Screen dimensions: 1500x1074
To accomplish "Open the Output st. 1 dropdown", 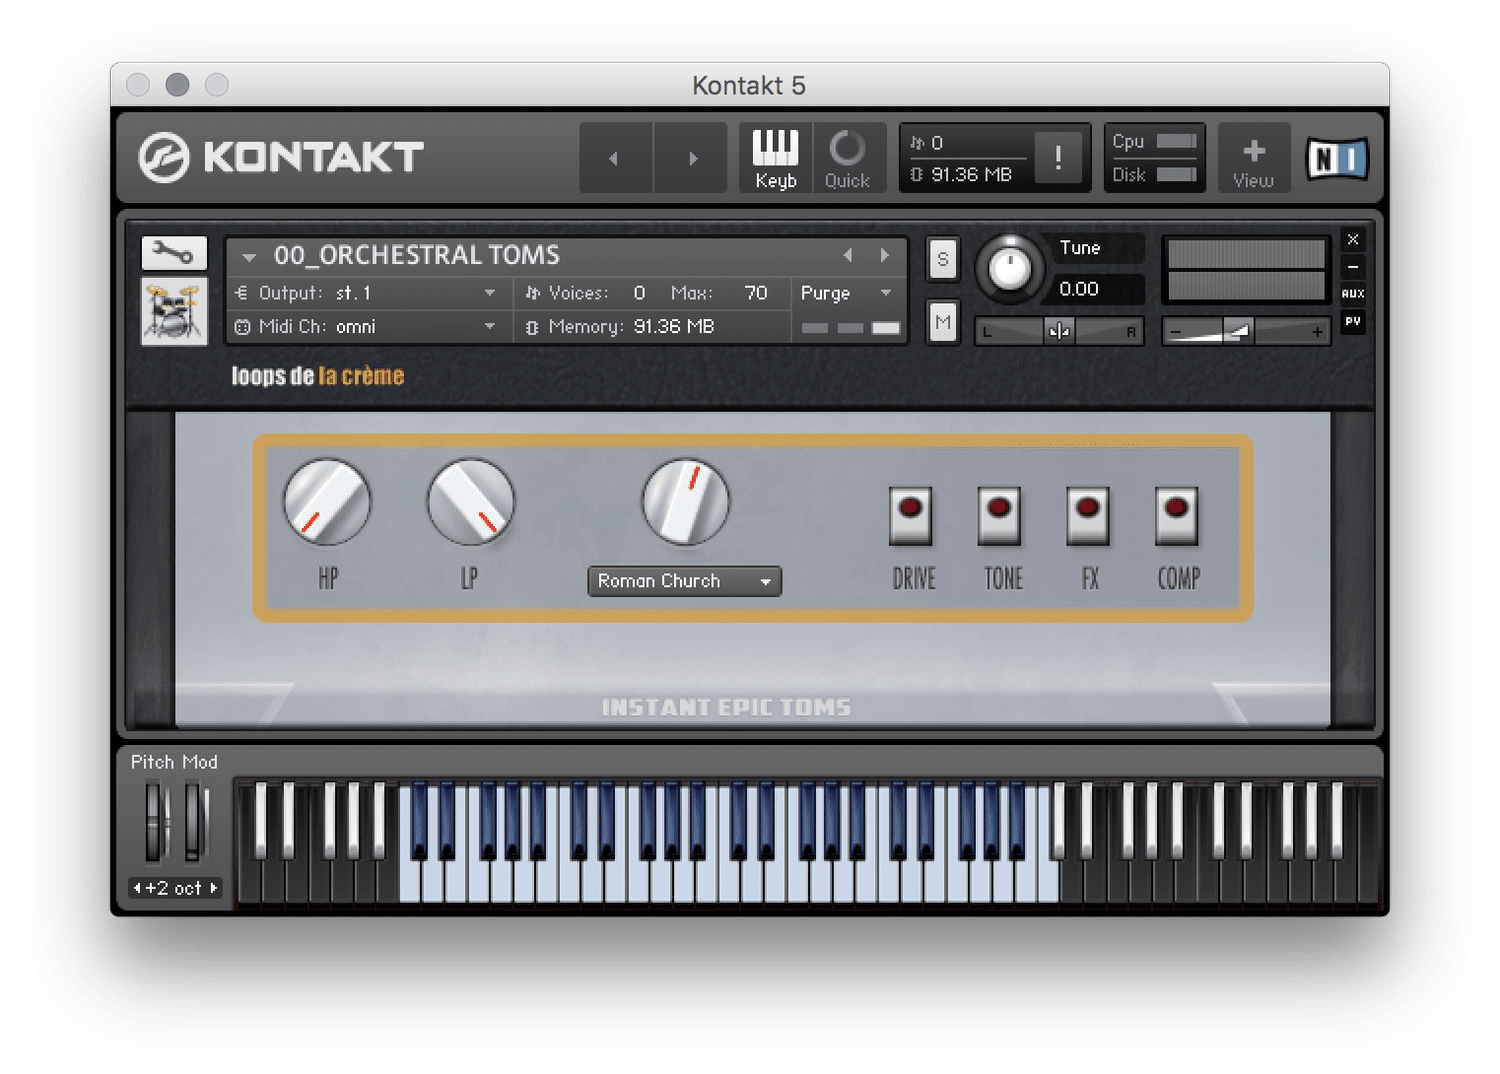I will tap(365, 293).
